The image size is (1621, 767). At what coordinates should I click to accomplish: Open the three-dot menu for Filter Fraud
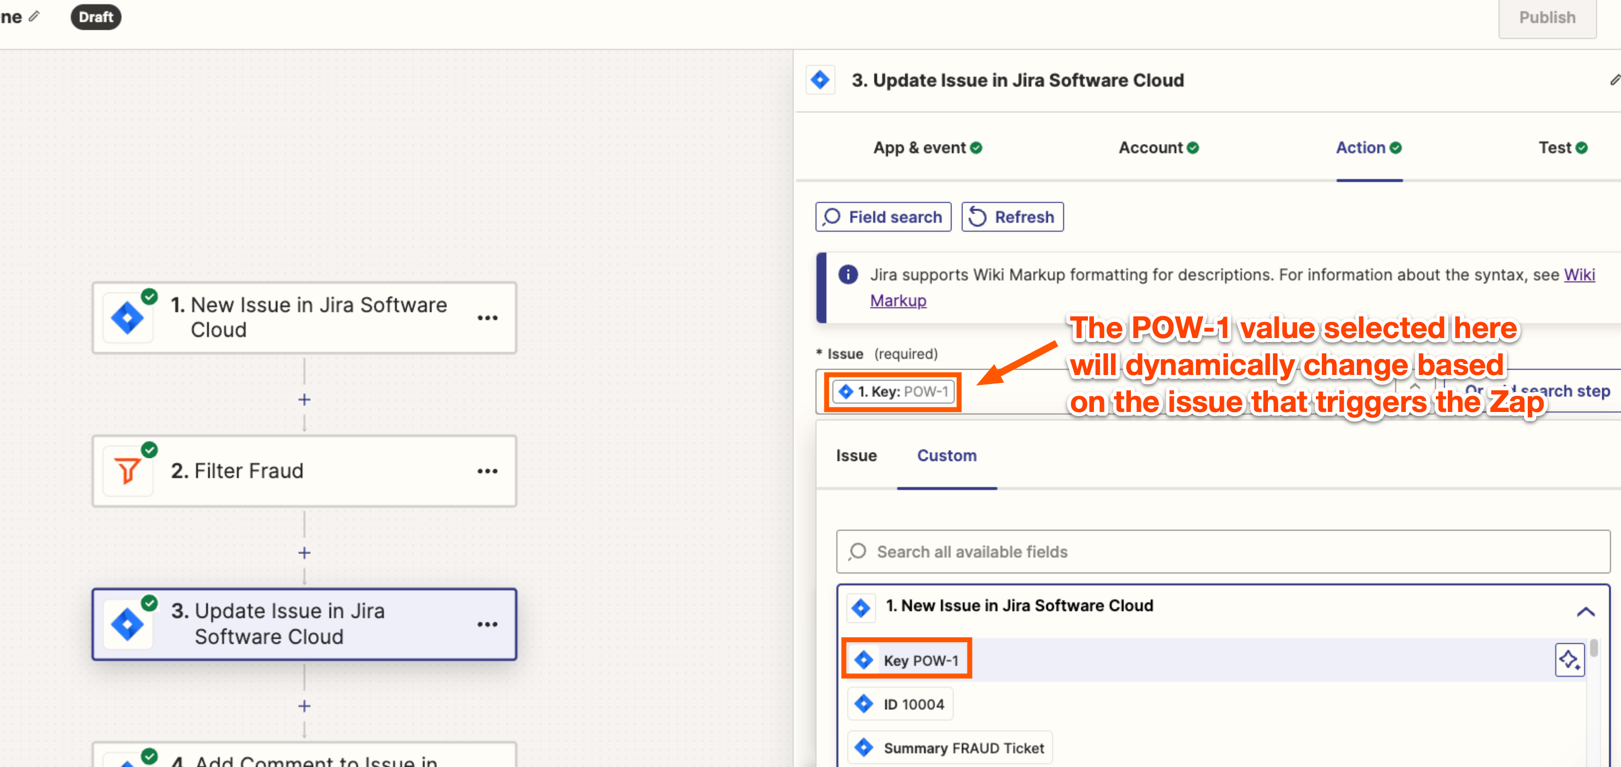487,471
